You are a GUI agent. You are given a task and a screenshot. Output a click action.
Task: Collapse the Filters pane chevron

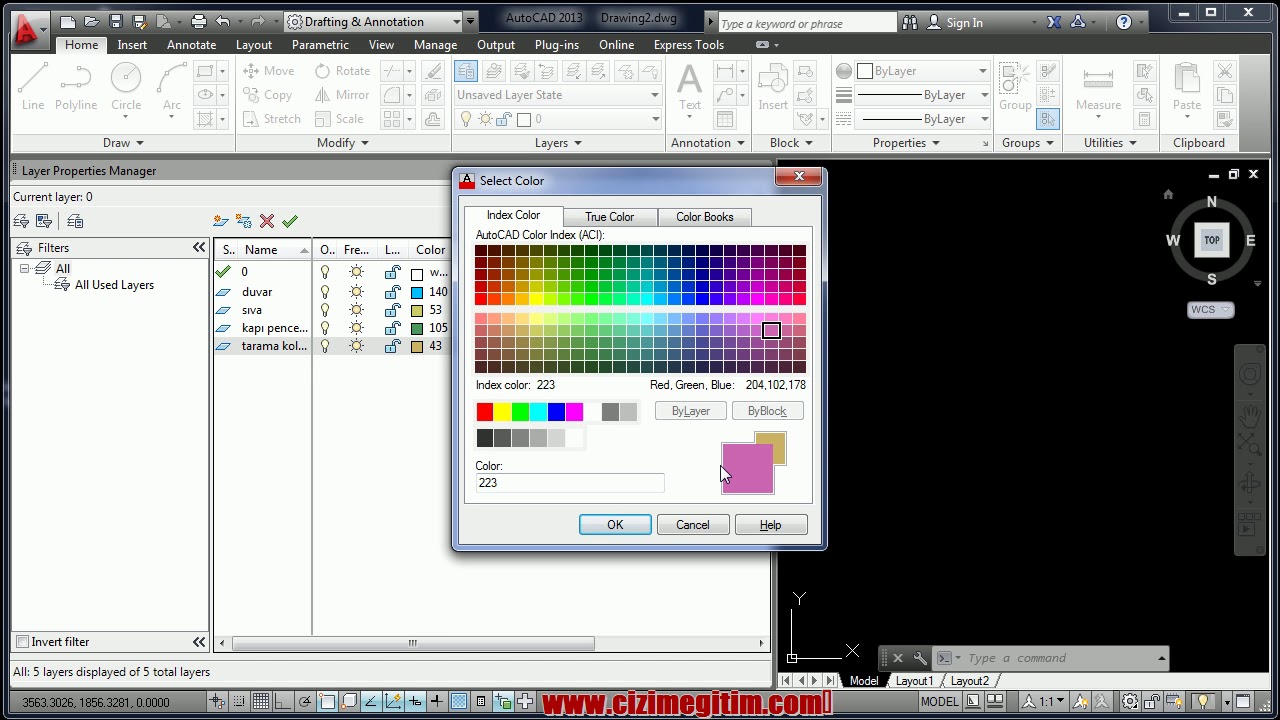pos(199,248)
